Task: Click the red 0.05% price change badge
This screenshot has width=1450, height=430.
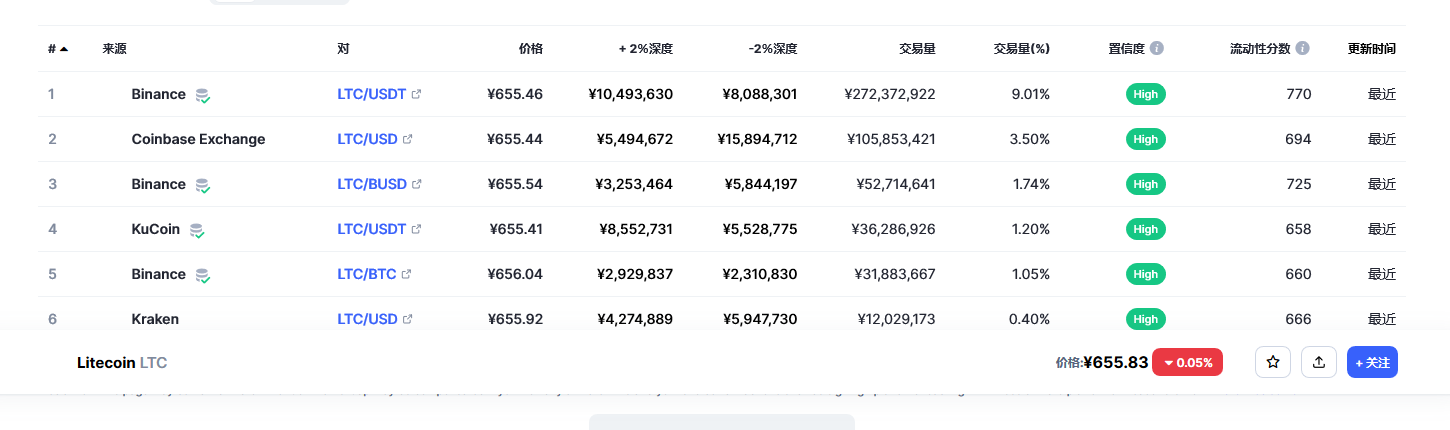Action: [1187, 362]
